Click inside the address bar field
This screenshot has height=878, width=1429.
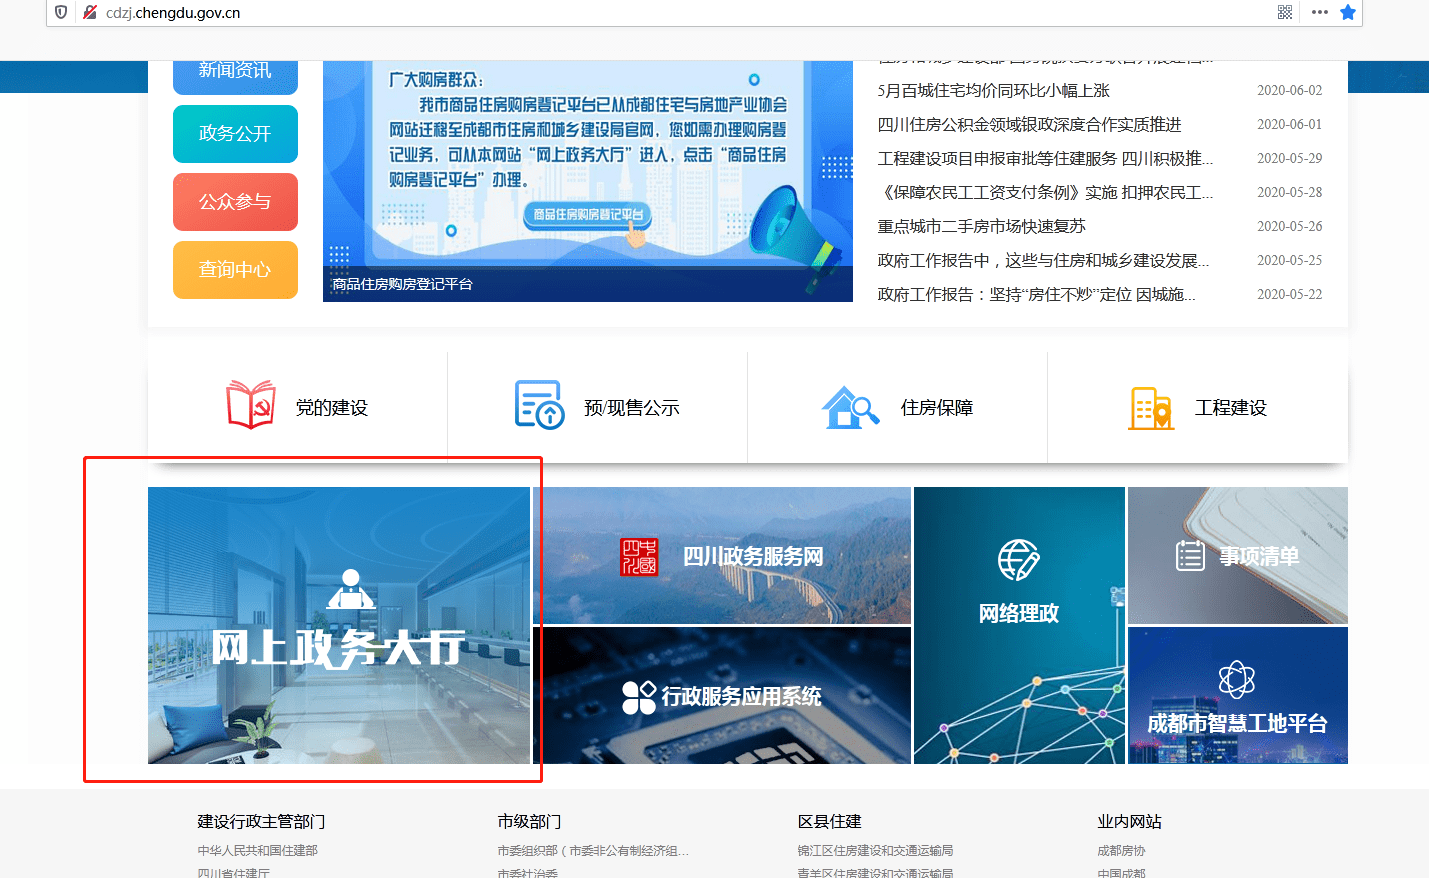pos(400,14)
